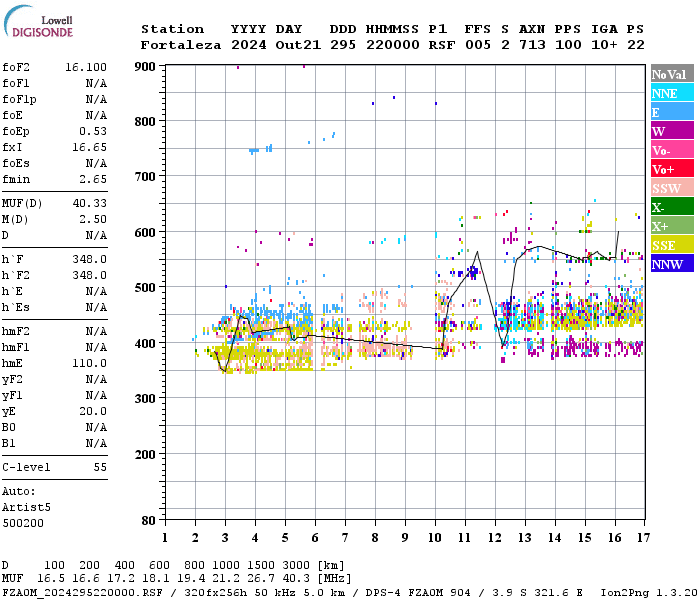Select the 80 km axis label
Image resolution: width=700 pixels, height=600 pixels.
(148, 520)
